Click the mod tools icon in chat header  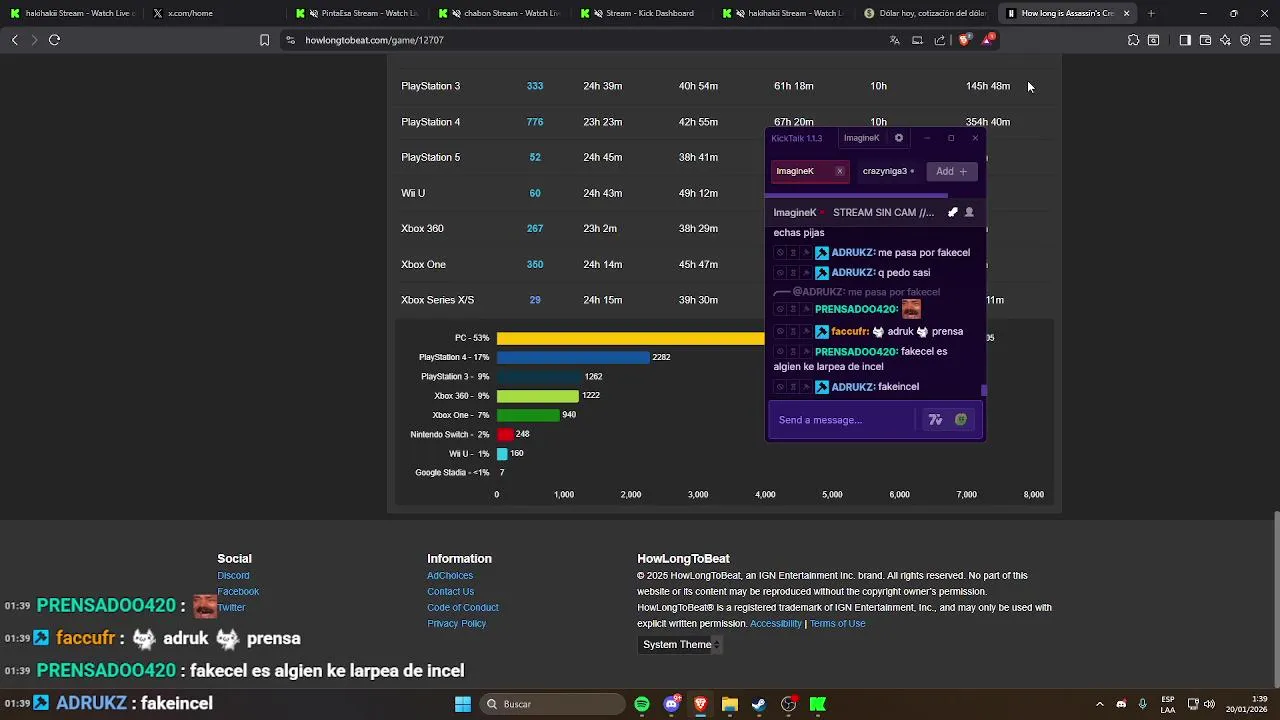coord(952,212)
